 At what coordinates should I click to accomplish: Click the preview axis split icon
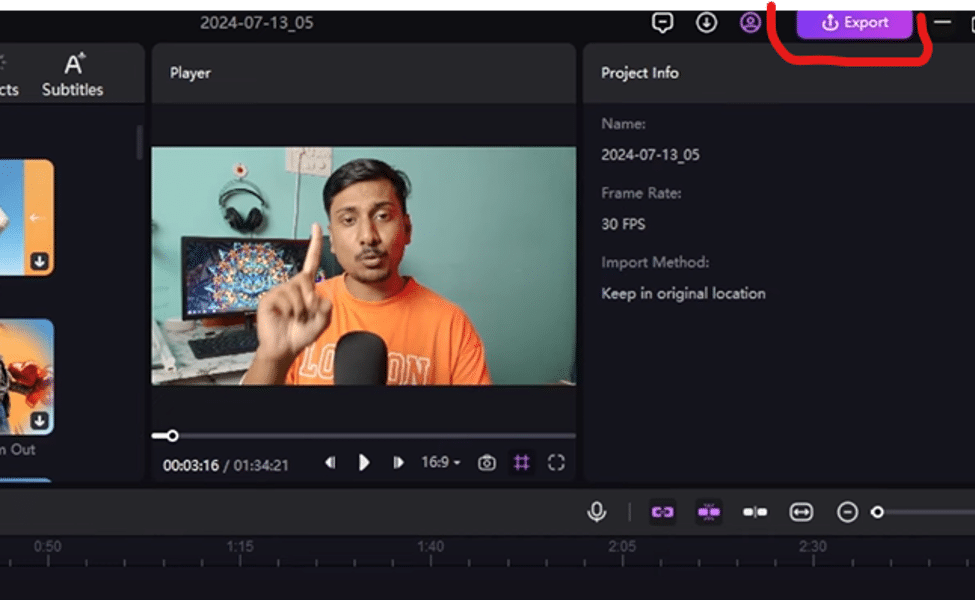755,512
